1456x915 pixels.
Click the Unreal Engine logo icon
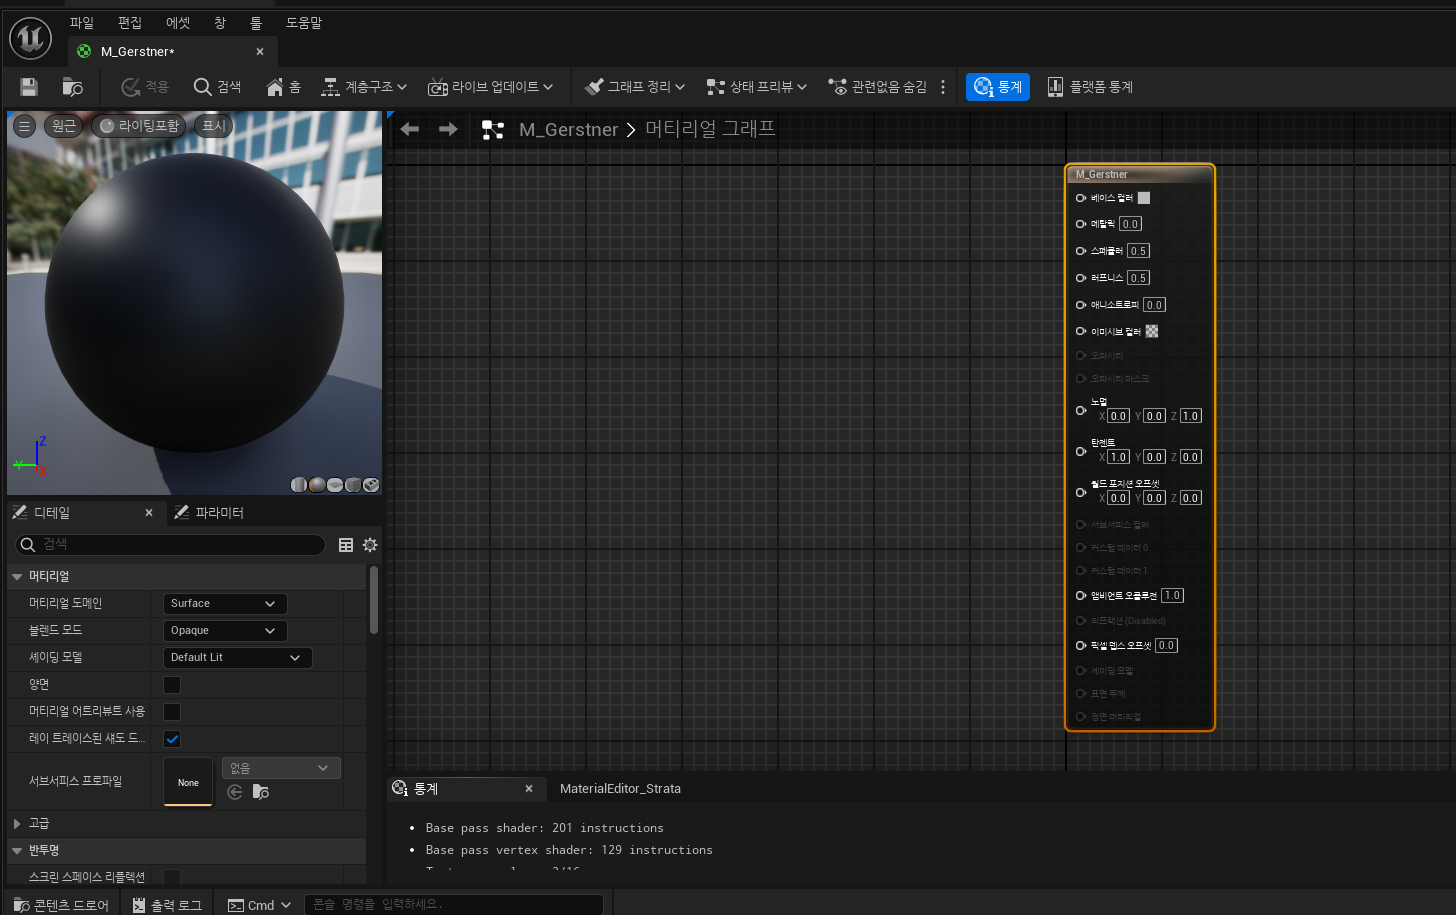point(30,38)
